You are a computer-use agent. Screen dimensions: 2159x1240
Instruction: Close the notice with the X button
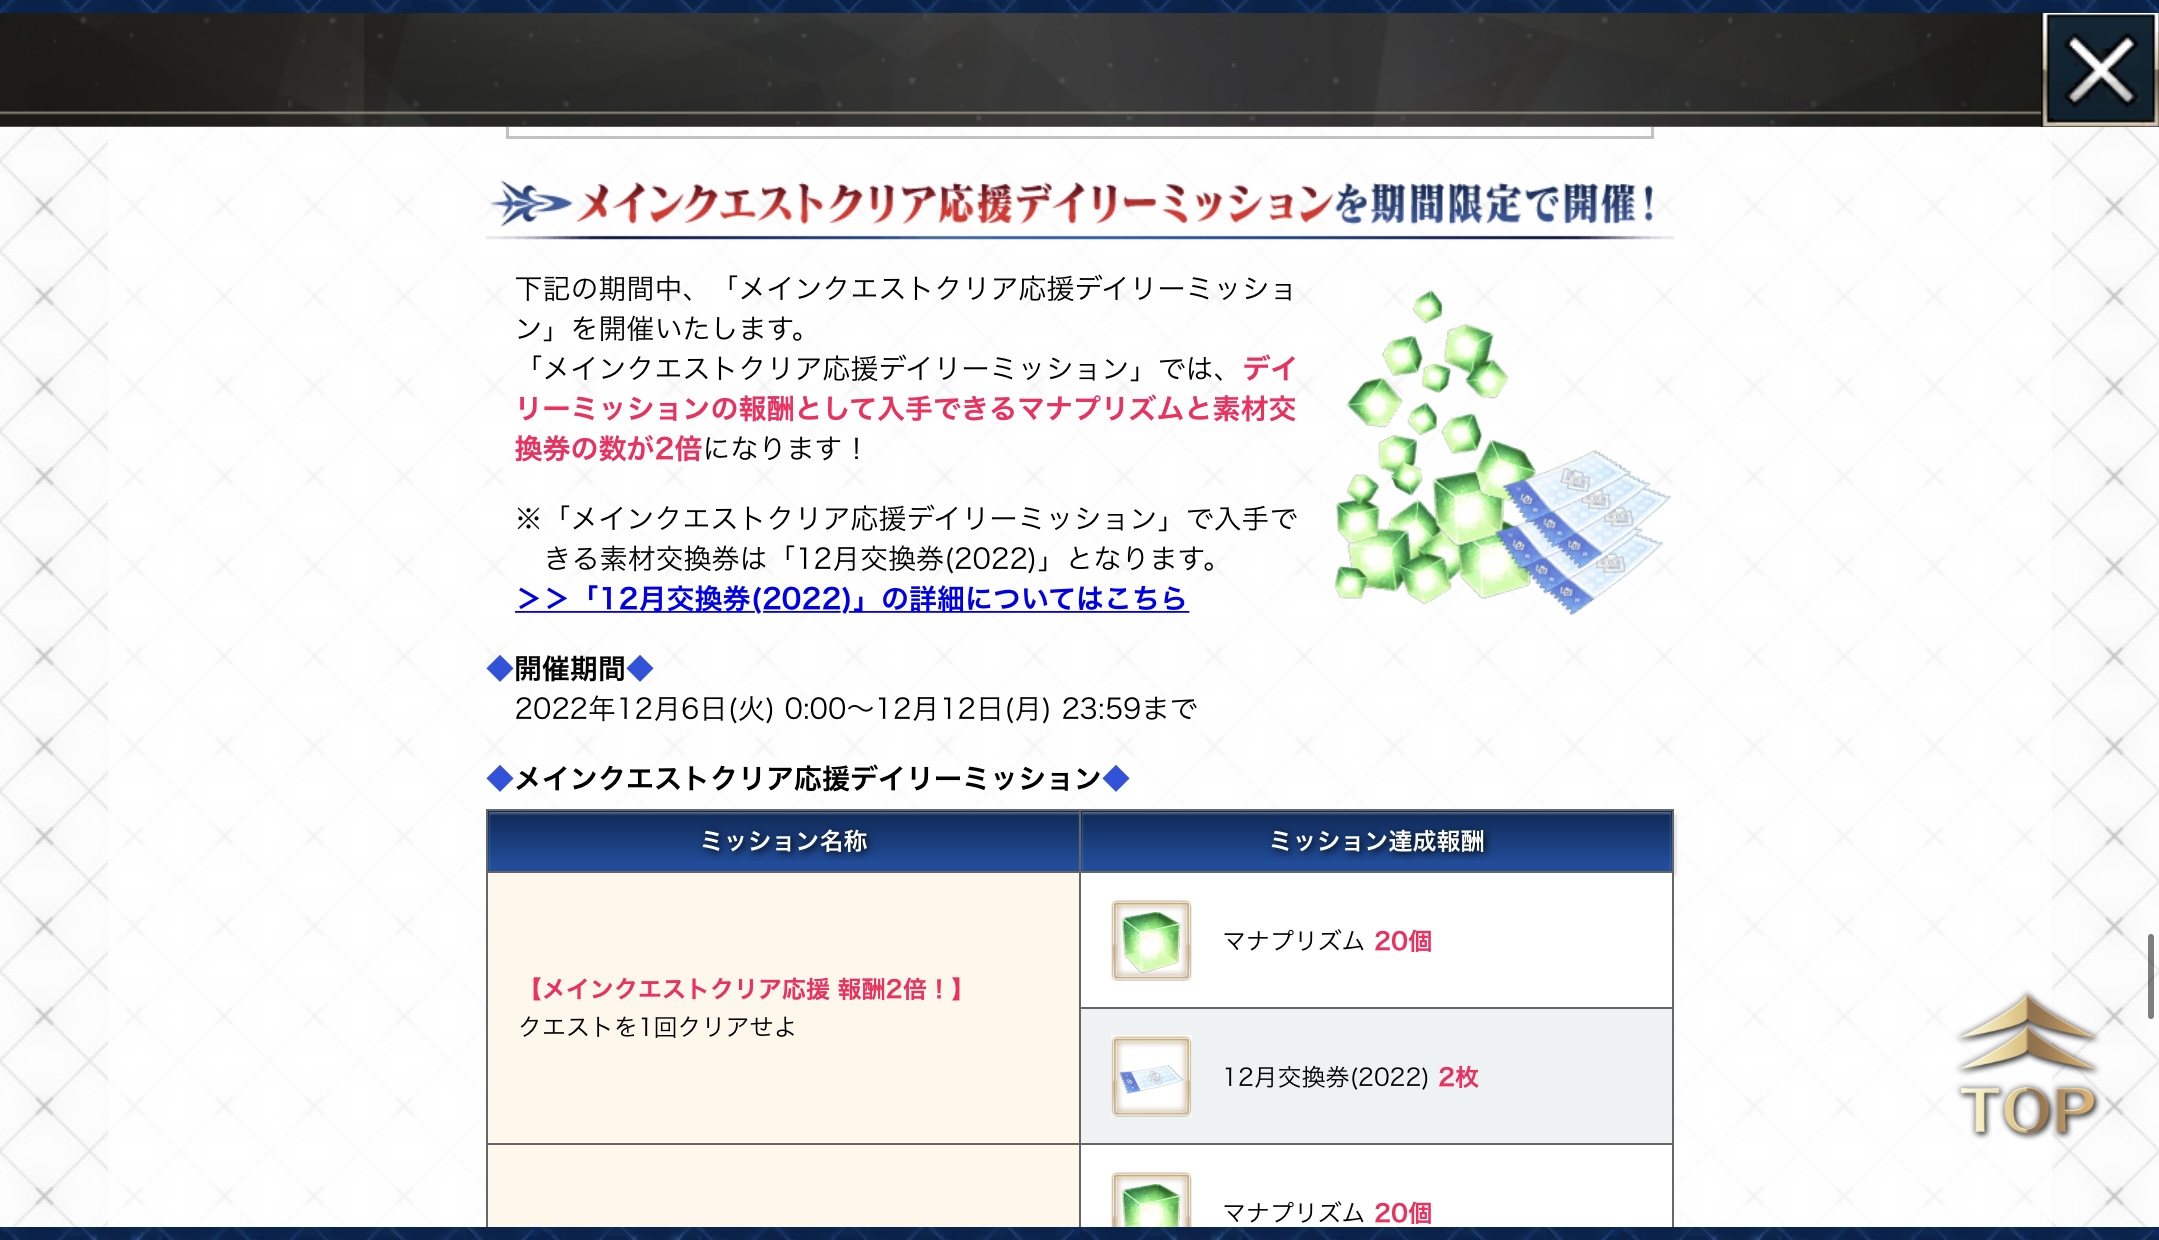[x=2099, y=70]
